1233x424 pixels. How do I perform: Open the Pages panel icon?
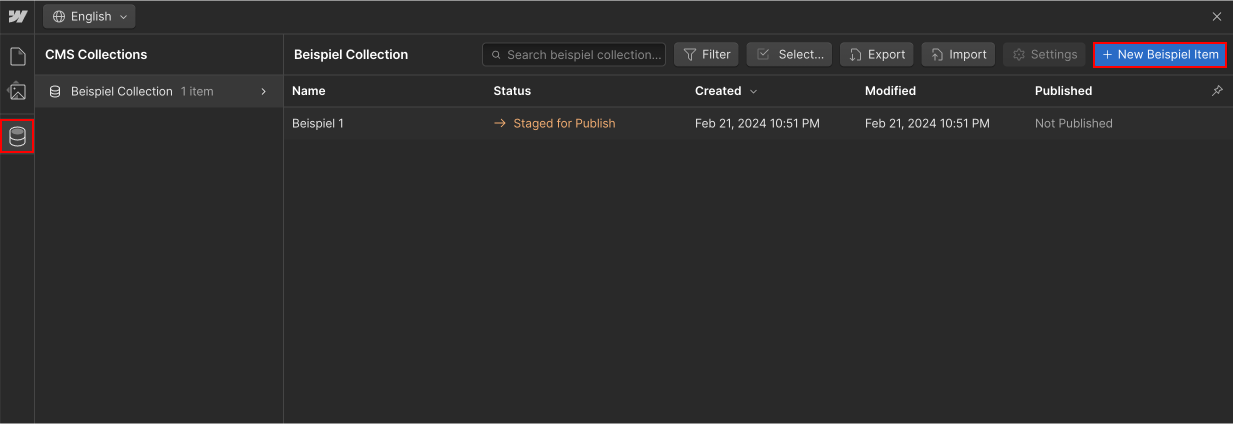(17, 56)
